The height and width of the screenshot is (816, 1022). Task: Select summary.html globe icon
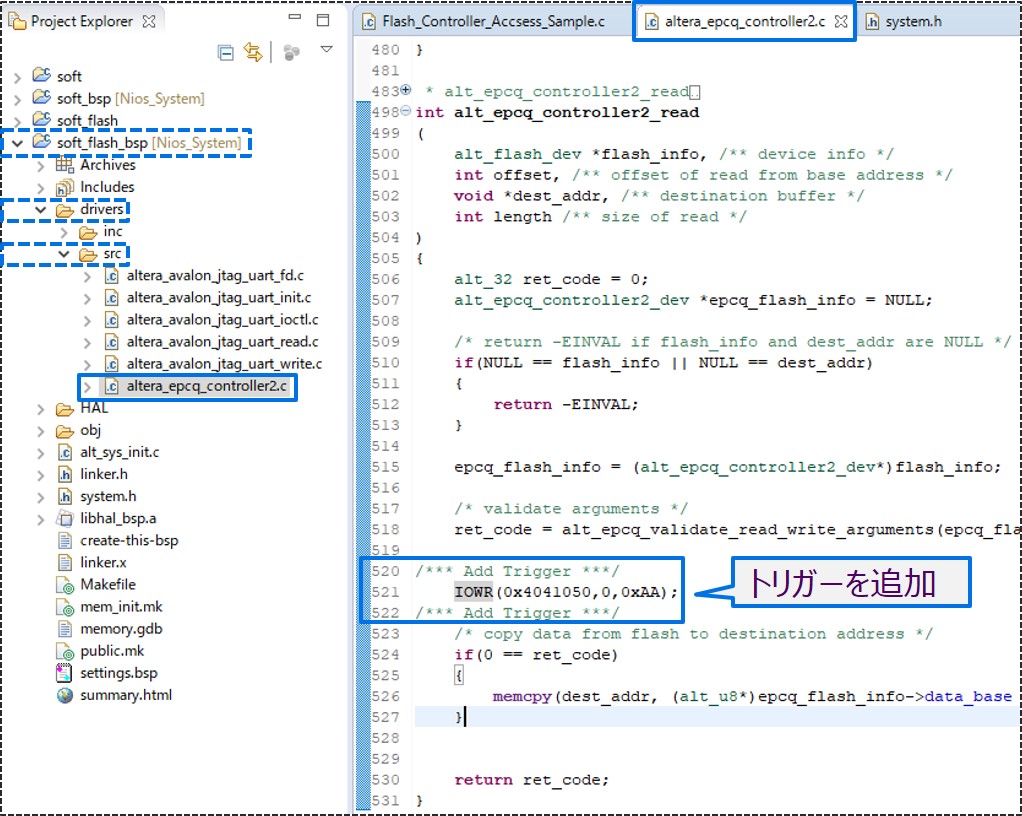point(65,695)
